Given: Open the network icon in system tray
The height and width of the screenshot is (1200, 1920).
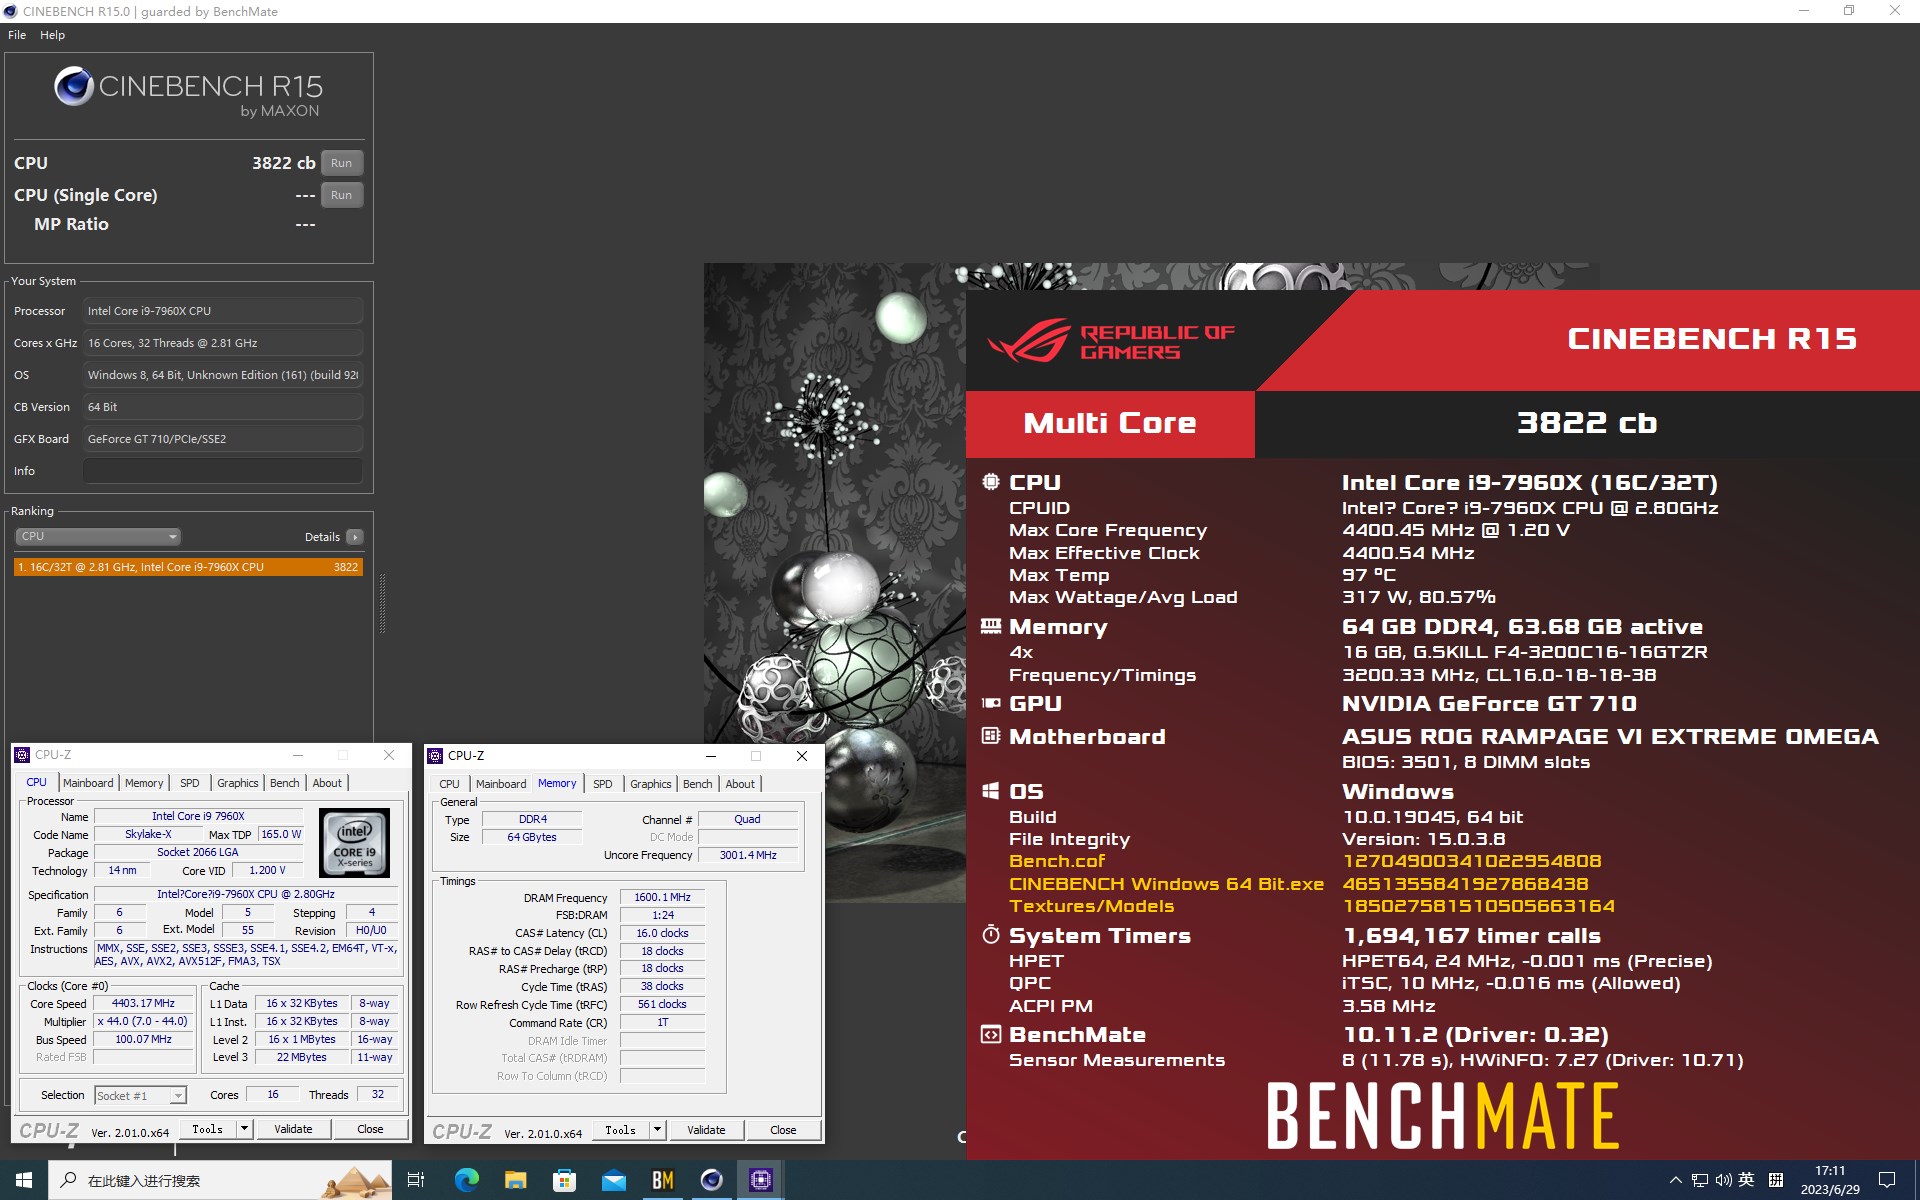Looking at the screenshot, I should pos(1700,1180).
